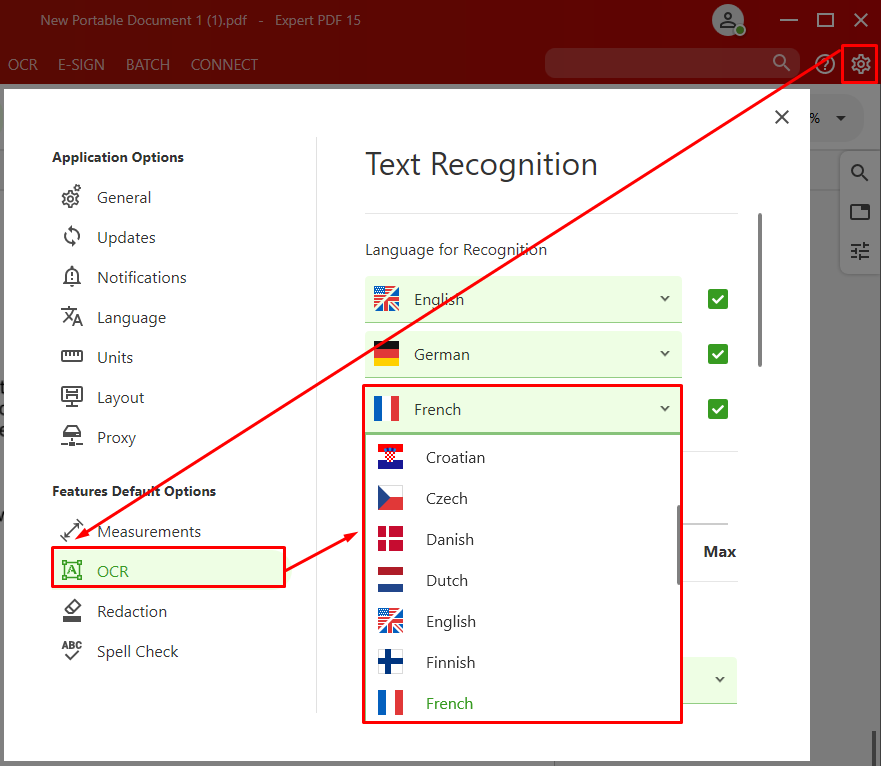The height and width of the screenshot is (766, 881).
Task: Choose Finnish from the language list
Action: pos(523,663)
